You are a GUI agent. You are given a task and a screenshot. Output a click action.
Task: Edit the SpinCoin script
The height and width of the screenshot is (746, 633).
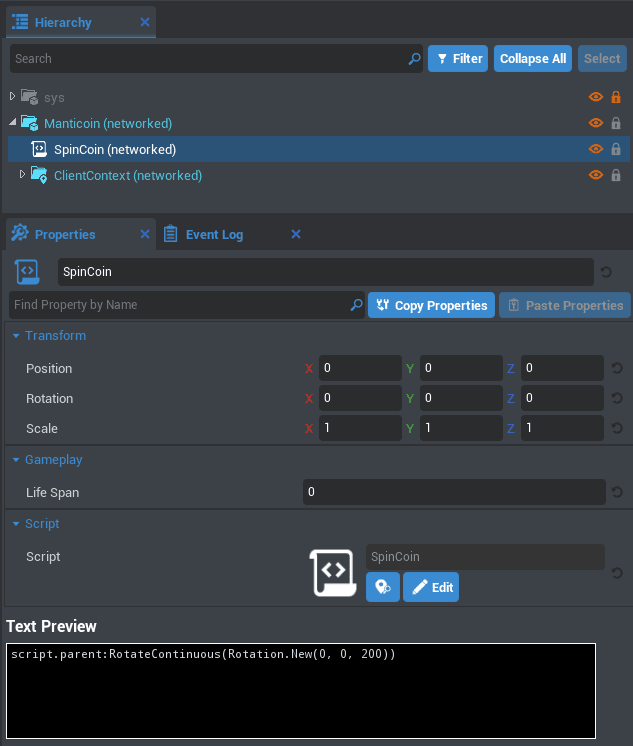click(x=431, y=587)
